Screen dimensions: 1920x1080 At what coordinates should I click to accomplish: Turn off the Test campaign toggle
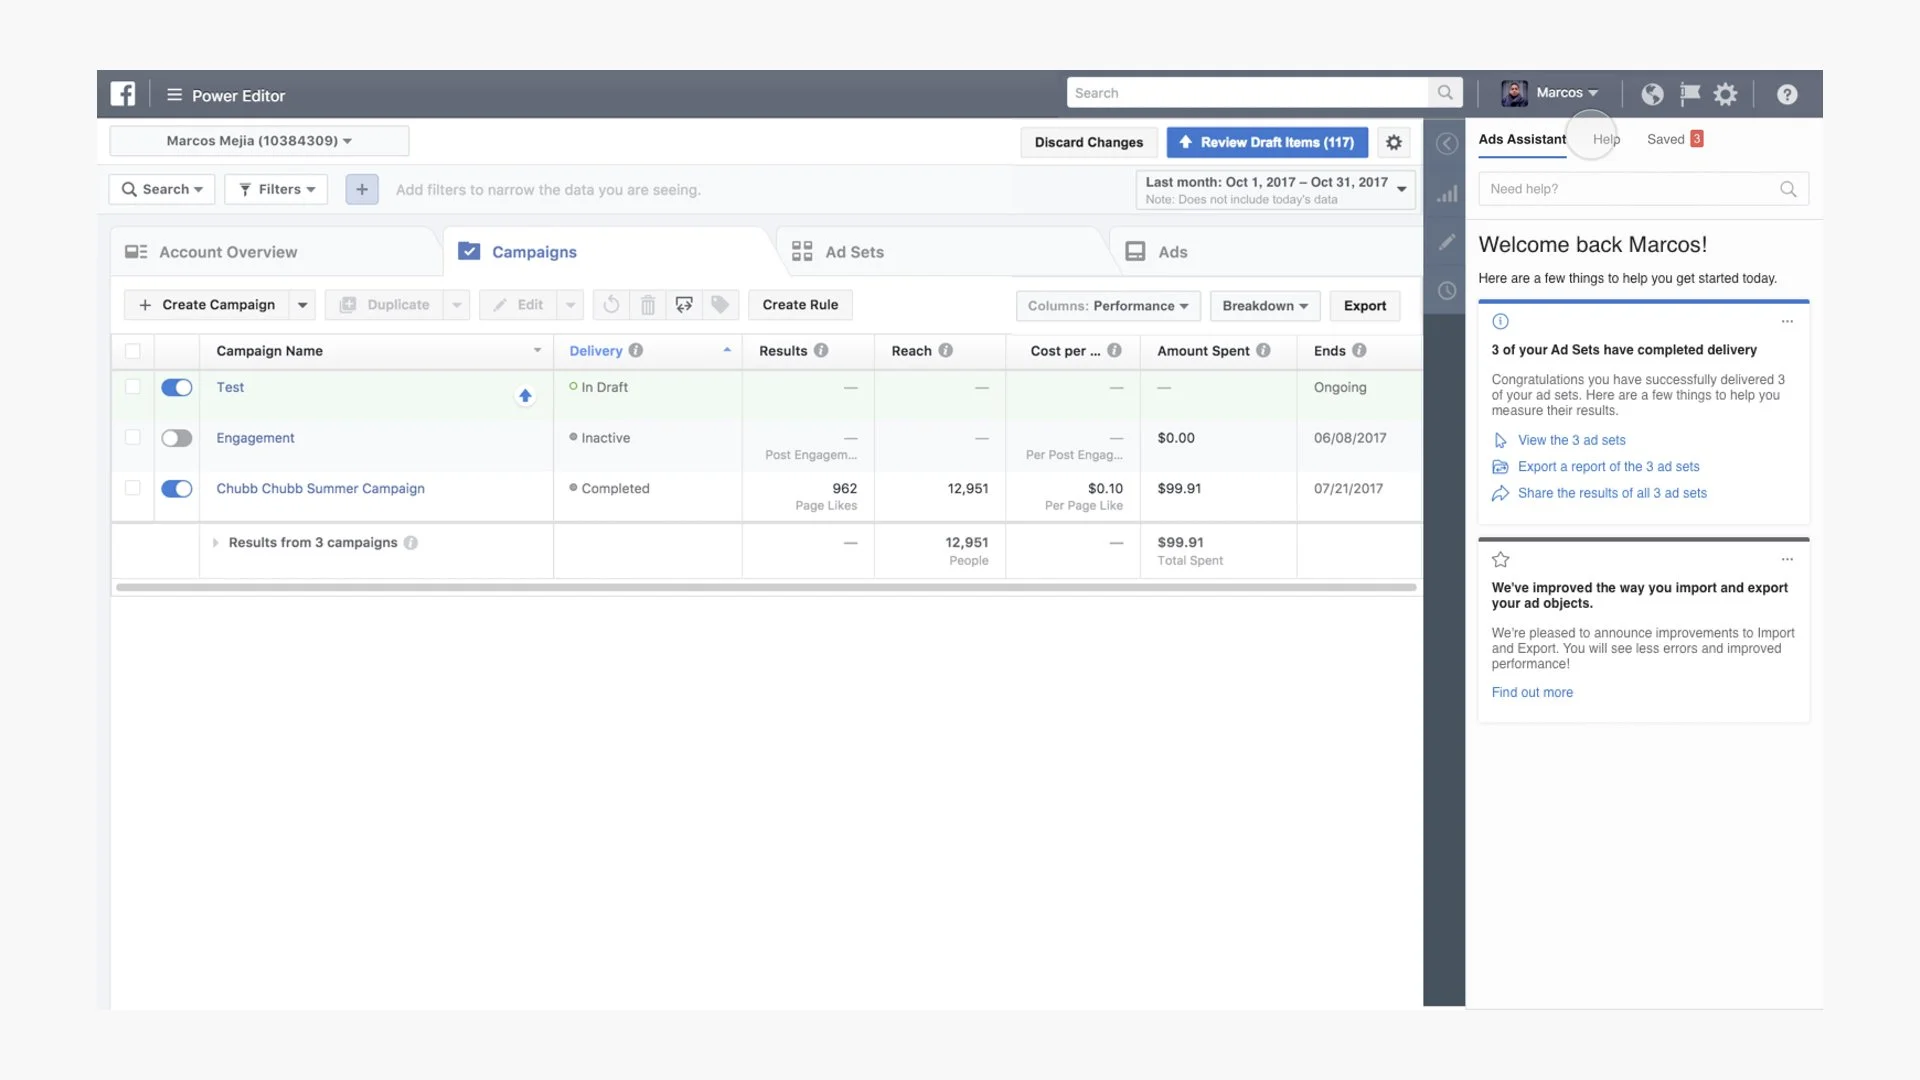click(x=177, y=388)
